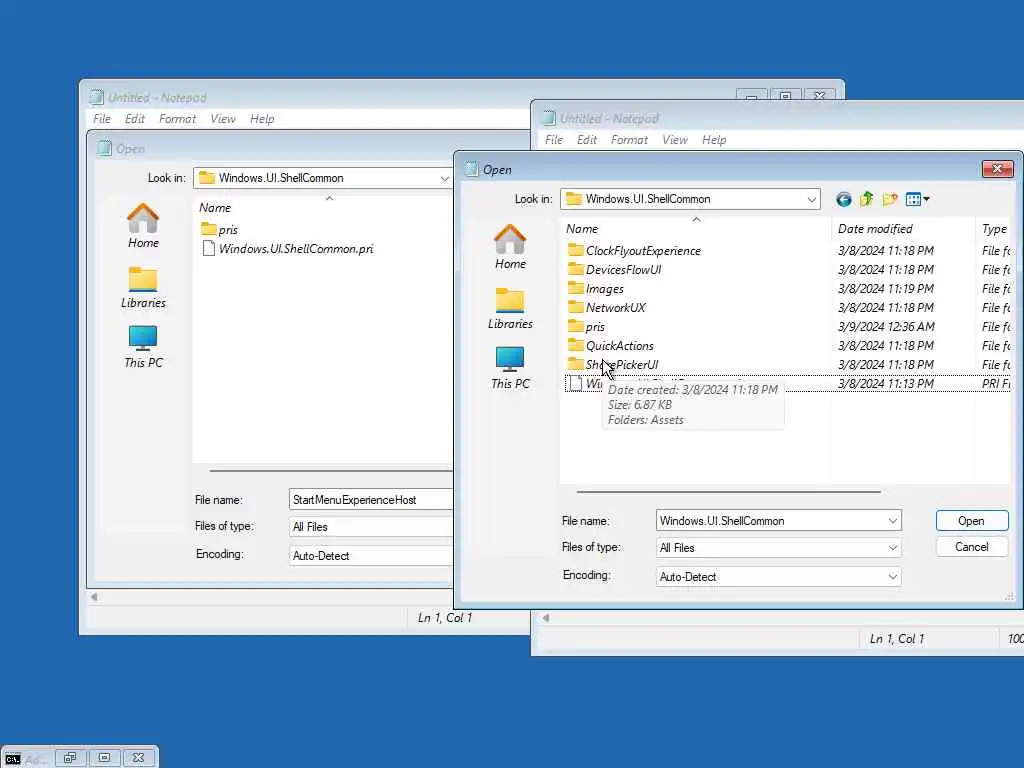
Task: Open the Encoding dropdown in front dialog
Action: [892, 577]
